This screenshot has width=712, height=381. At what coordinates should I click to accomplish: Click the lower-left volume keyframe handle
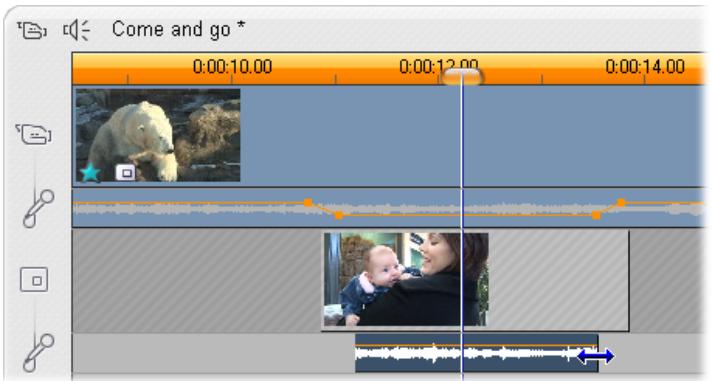coord(339,215)
